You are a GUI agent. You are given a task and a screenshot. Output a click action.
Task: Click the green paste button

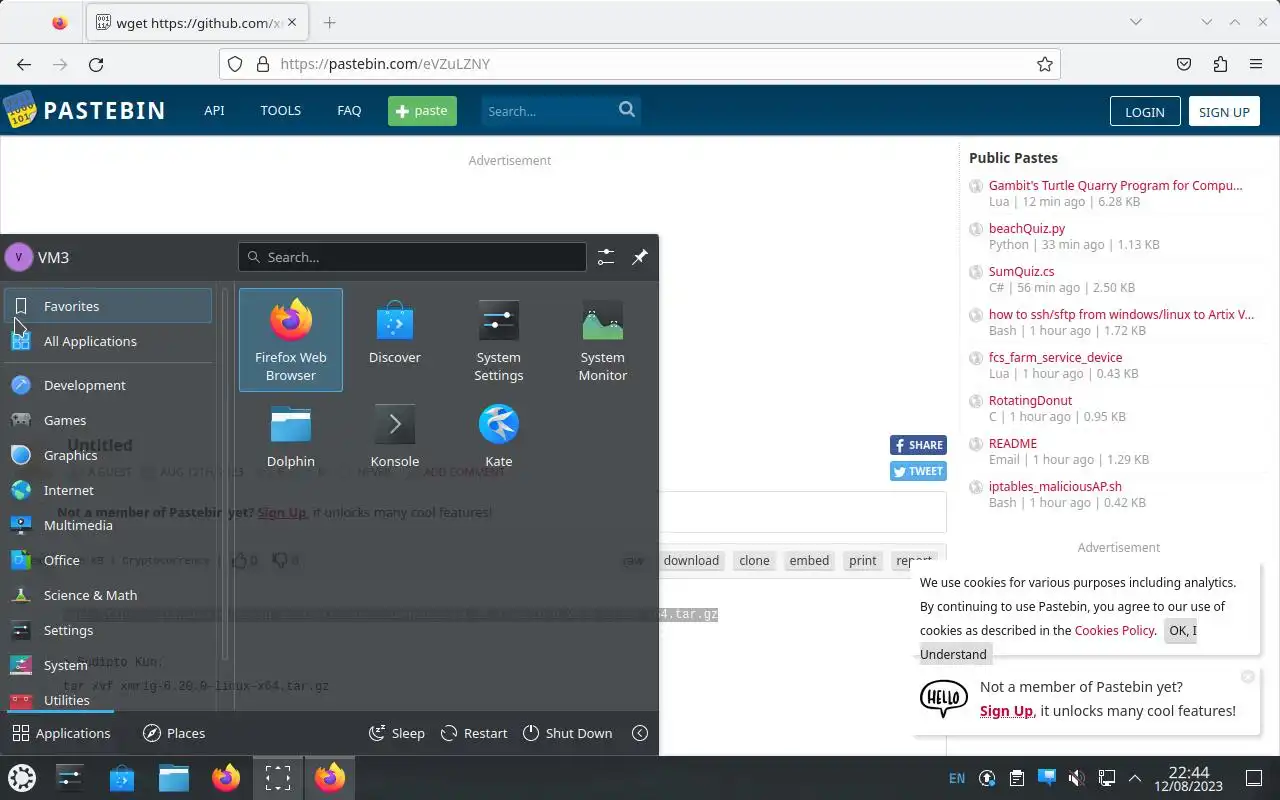422,111
